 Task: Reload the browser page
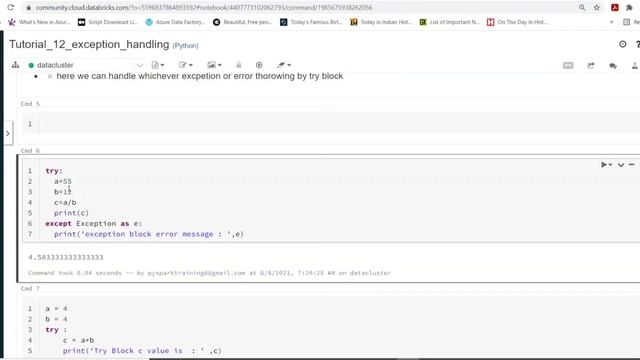11,7
